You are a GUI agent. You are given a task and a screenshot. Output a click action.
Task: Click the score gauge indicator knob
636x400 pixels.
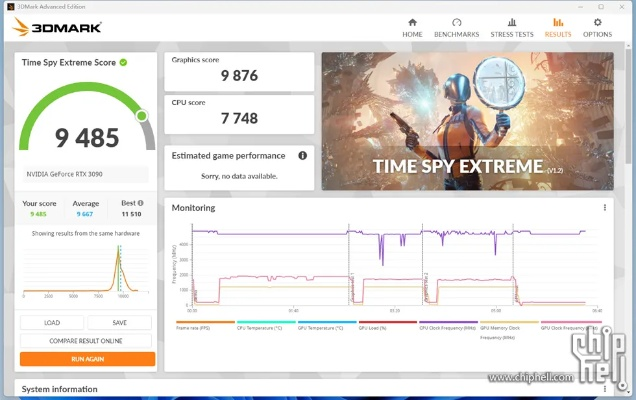141,116
